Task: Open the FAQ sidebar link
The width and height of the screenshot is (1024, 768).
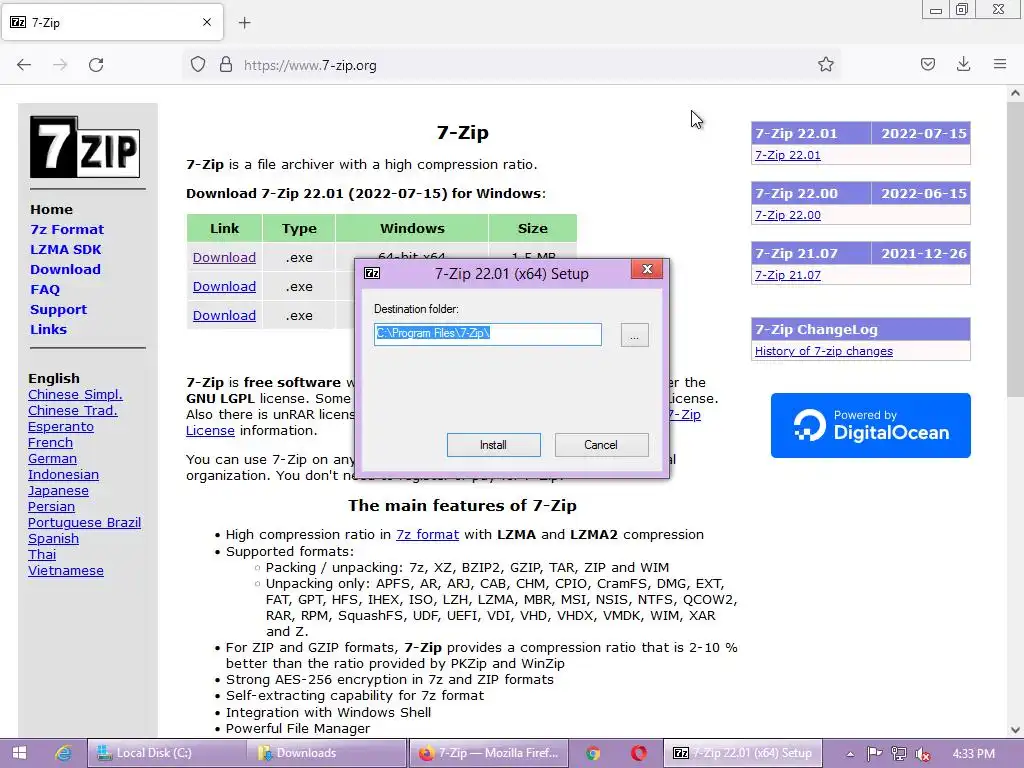Action: click(x=44, y=289)
